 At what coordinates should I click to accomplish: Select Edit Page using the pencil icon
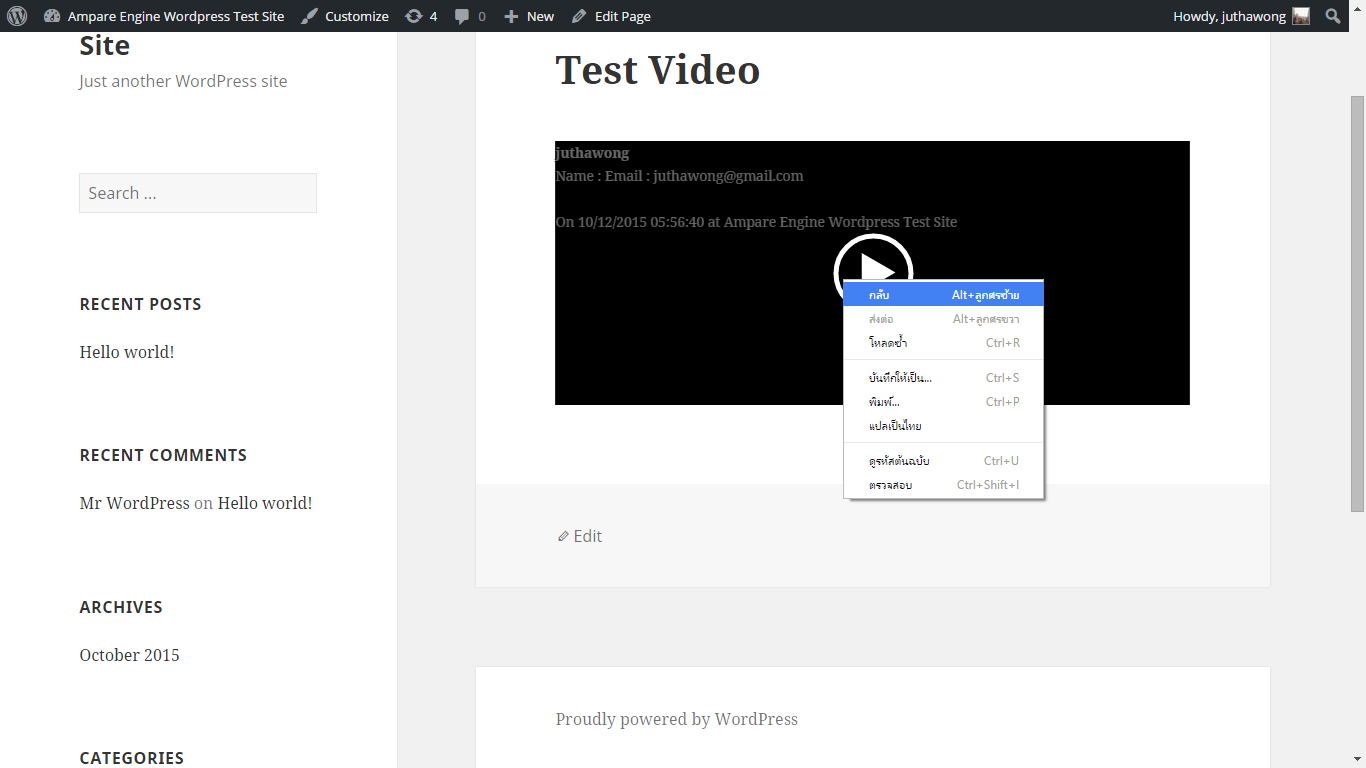[x=610, y=15]
